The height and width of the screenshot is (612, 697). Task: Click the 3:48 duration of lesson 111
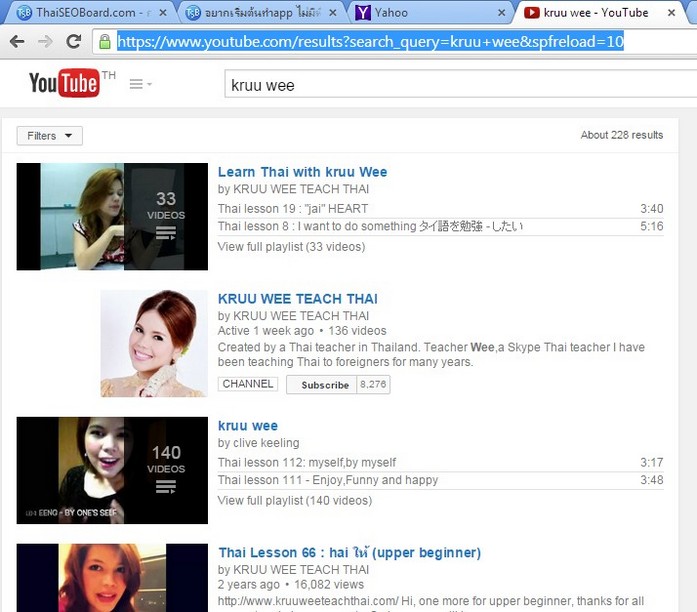tap(652, 480)
